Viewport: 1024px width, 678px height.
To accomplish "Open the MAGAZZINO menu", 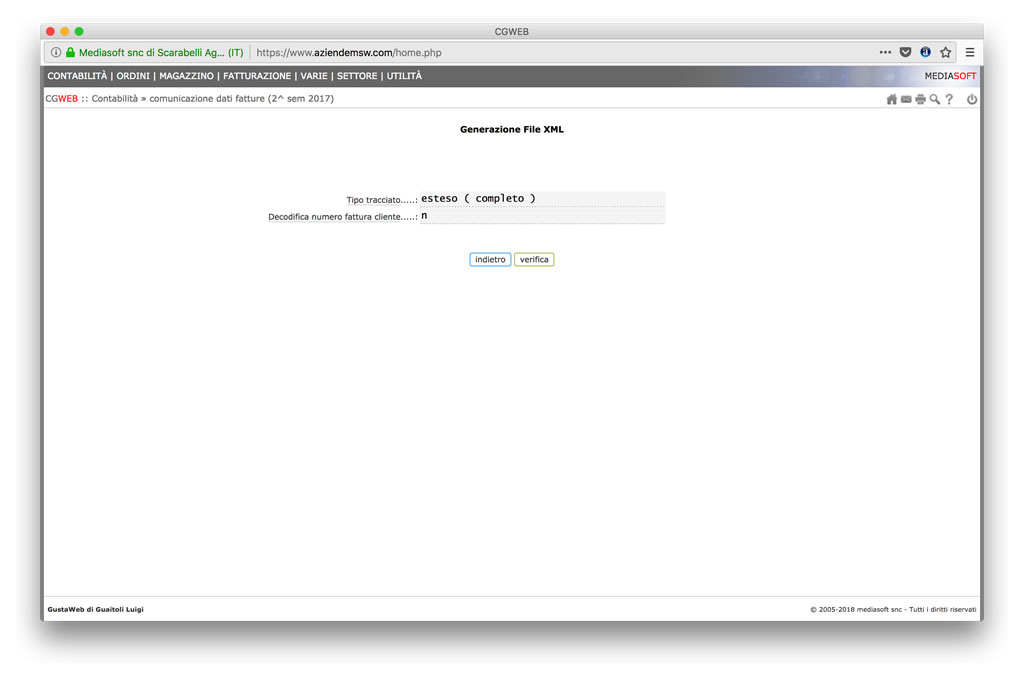I will (x=186, y=76).
